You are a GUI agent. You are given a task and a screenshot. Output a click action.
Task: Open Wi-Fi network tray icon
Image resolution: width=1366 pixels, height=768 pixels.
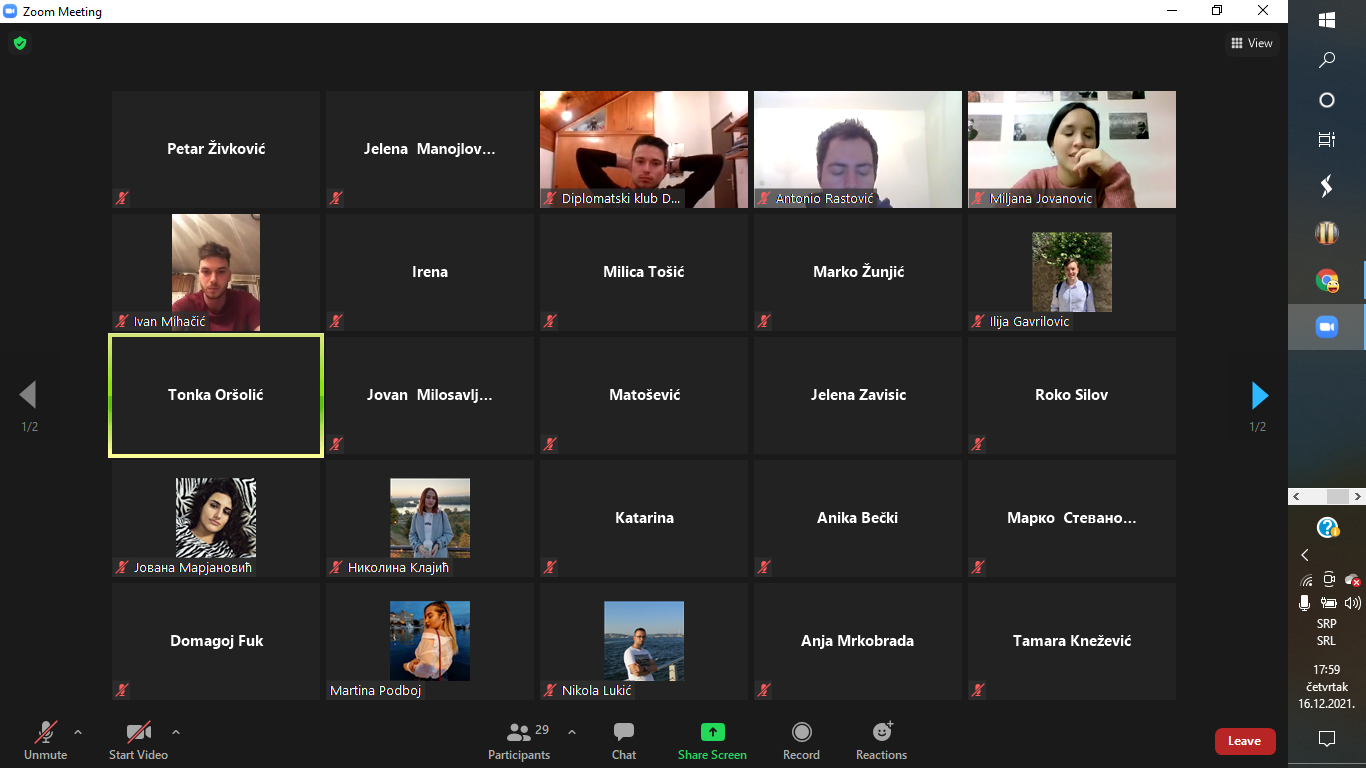[1306, 580]
